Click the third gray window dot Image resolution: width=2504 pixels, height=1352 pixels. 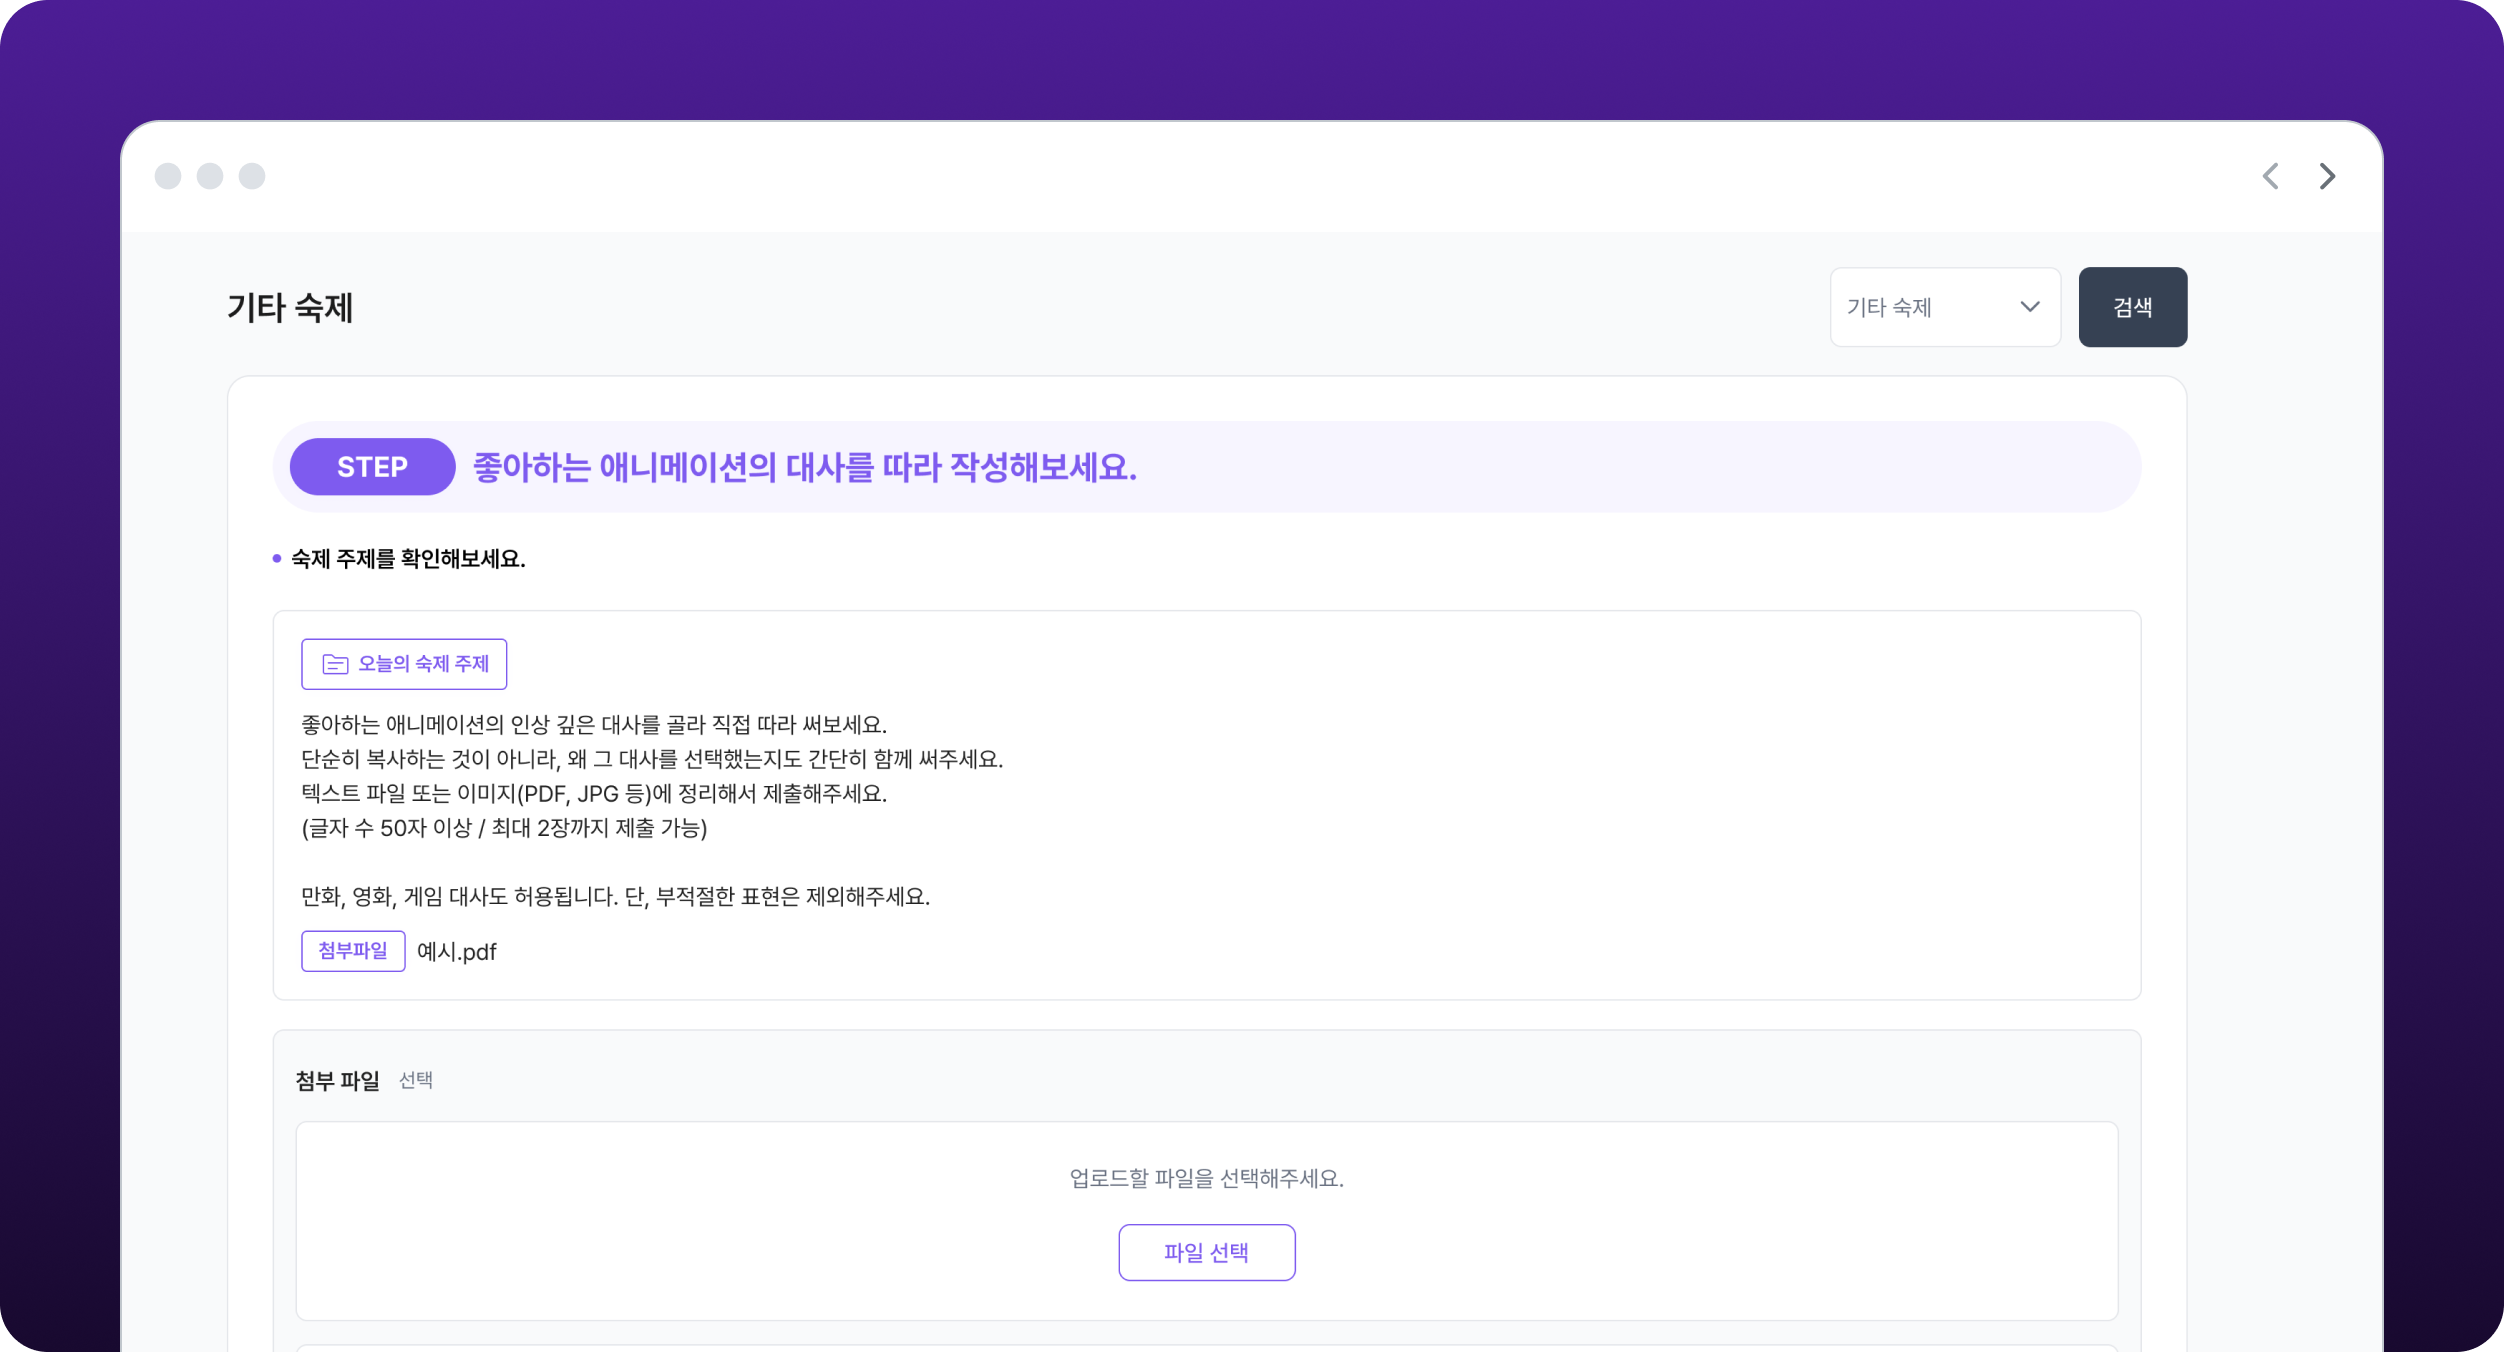252,176
